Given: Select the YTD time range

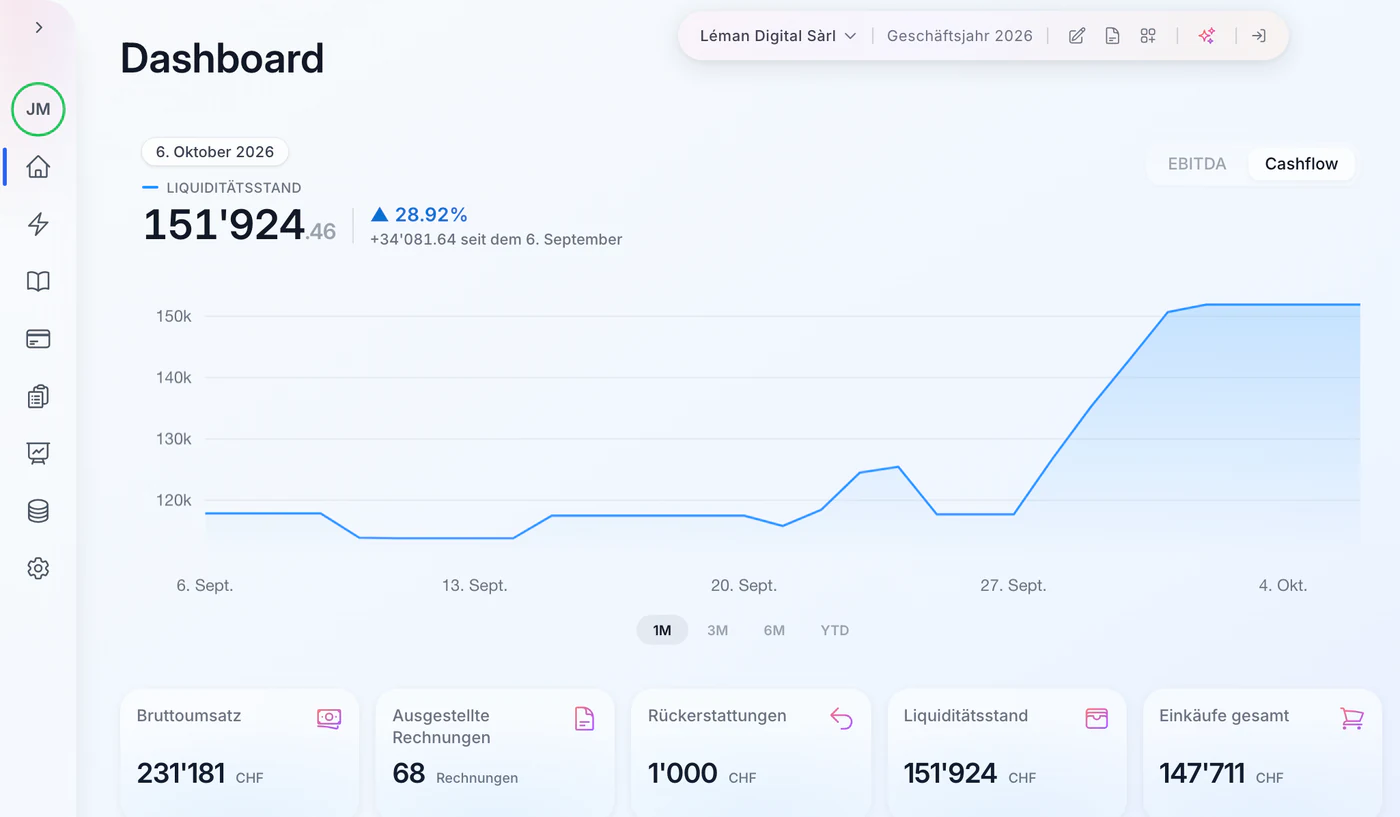Looking at the screenshot, I should [x=835, y=630].
